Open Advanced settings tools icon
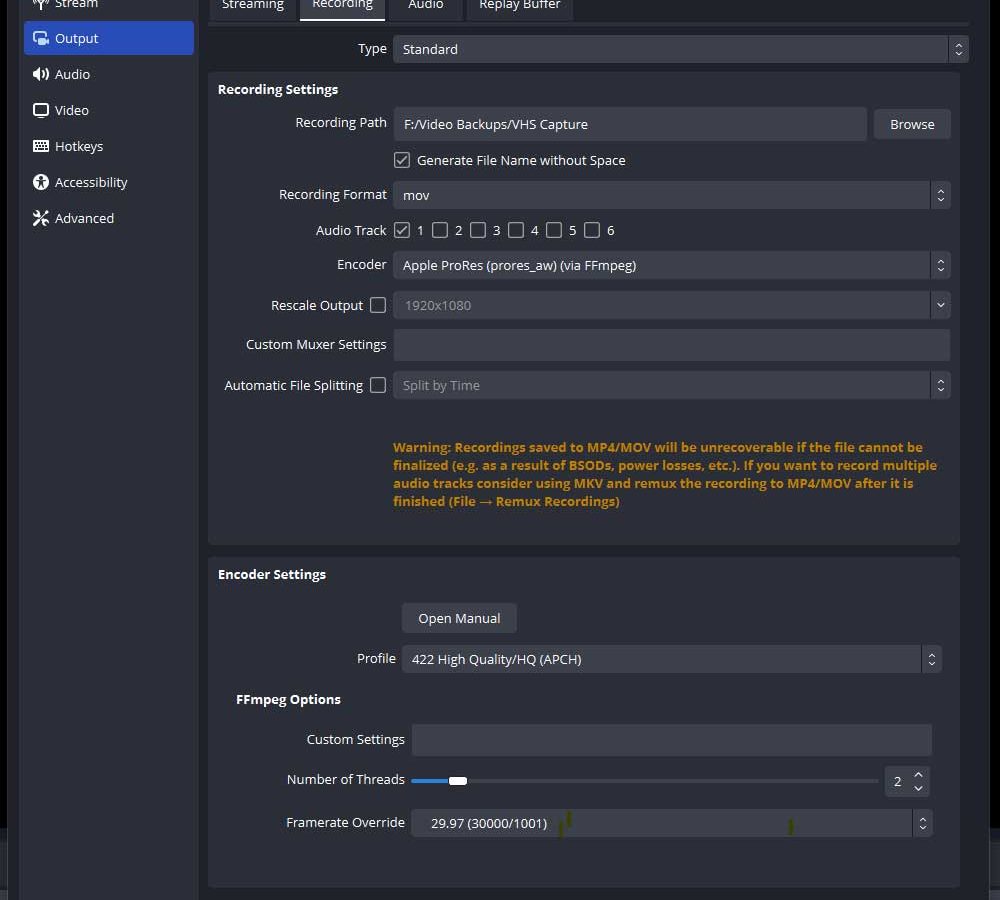 point(41,218)
